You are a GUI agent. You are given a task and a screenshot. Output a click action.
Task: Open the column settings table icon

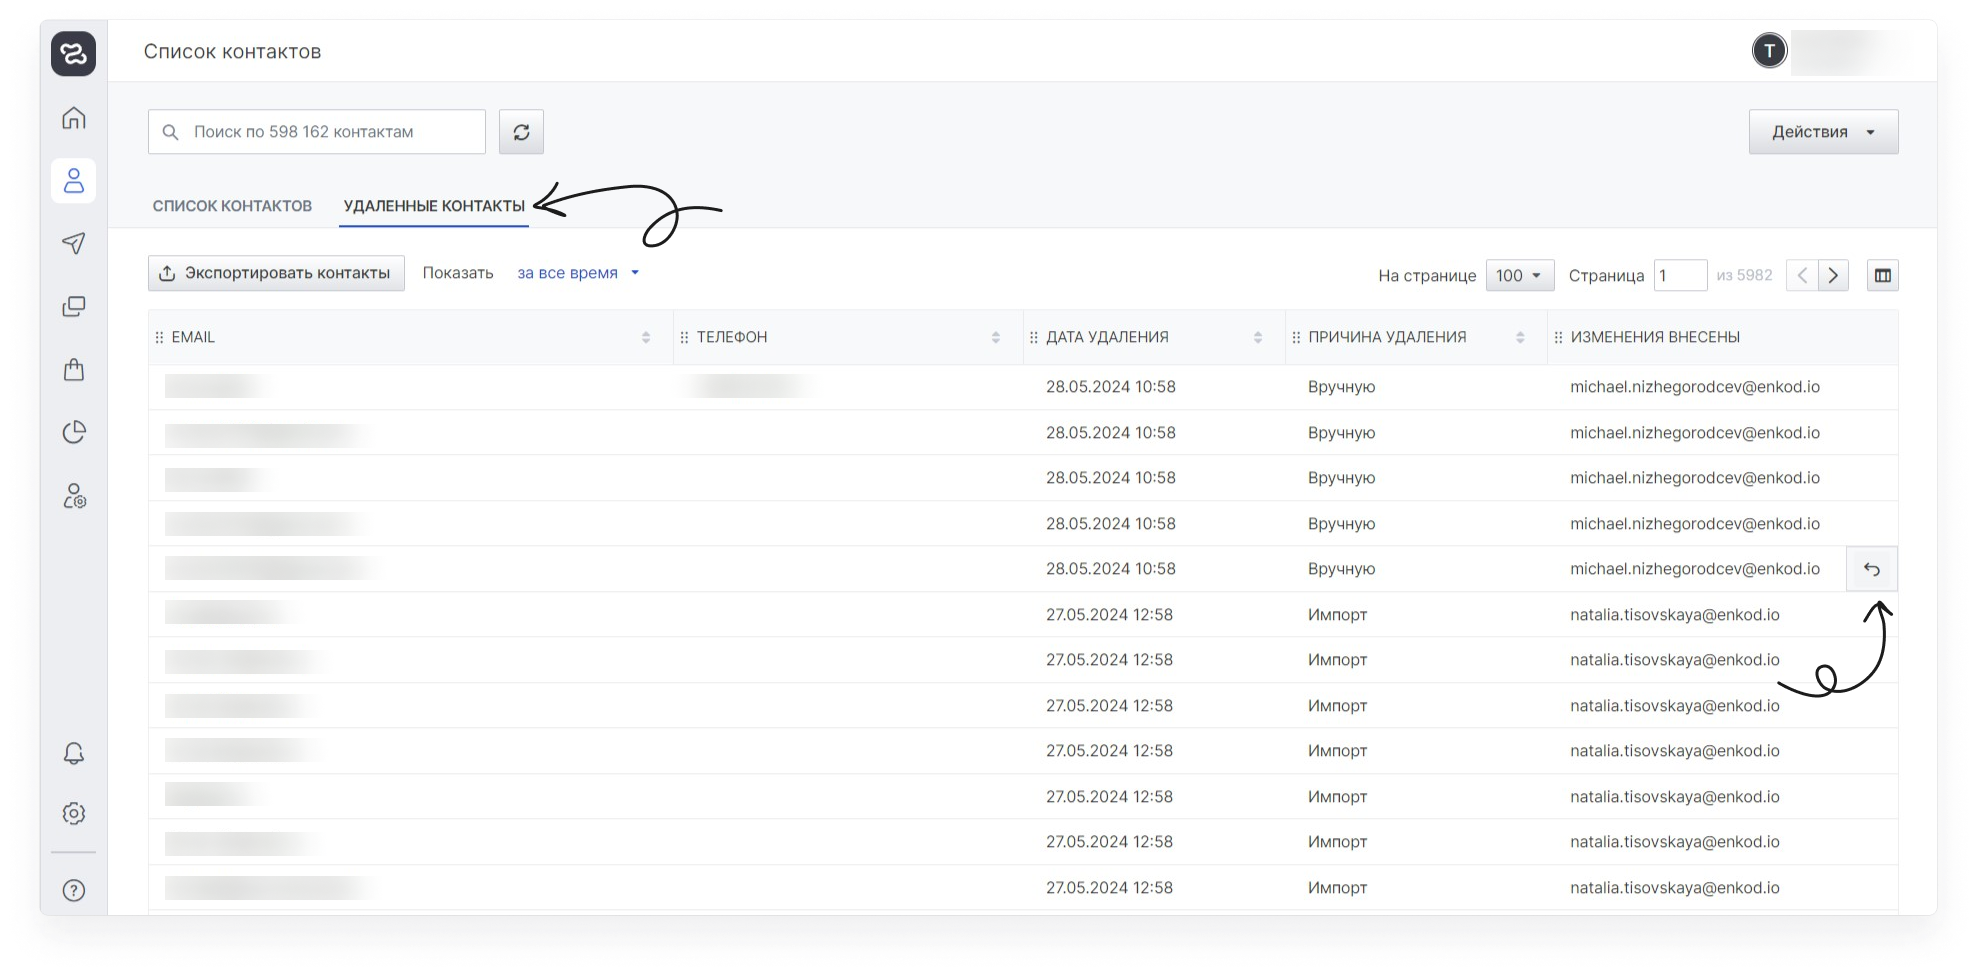(1883, 275)
